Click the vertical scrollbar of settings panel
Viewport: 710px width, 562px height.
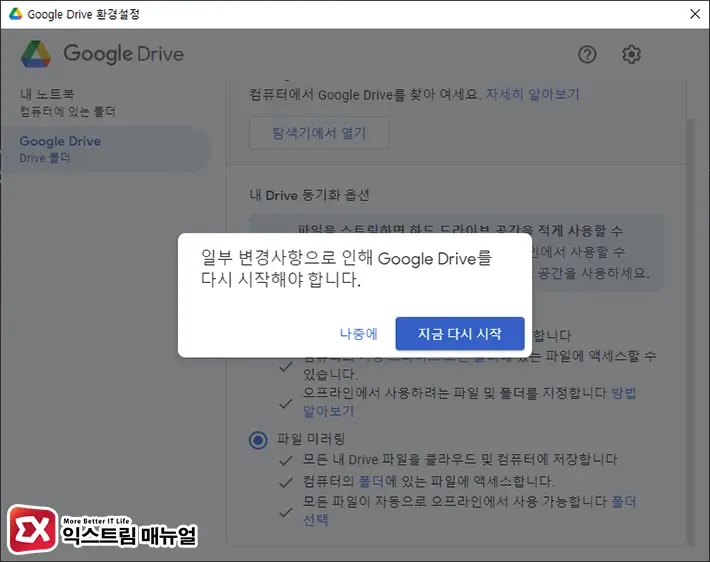(x=690, y=331)
